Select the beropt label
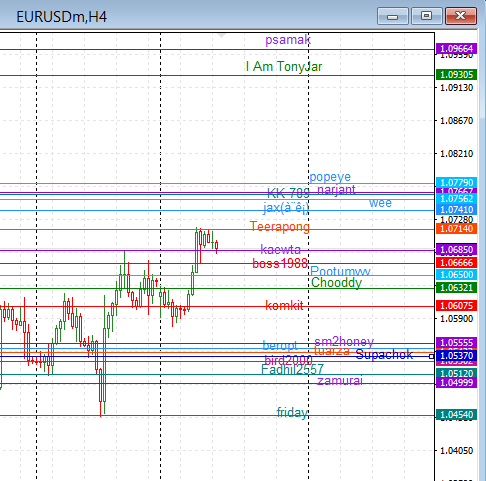486x481 pixels. 280,346
